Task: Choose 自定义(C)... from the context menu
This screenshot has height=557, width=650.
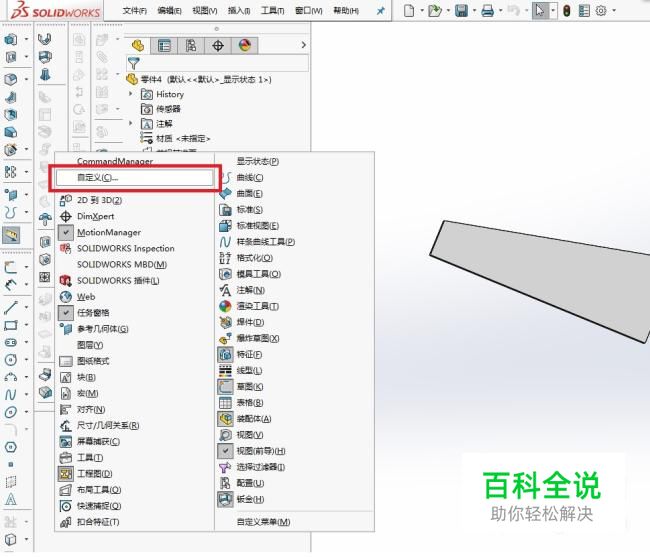Action: click(x=135, y=178)
